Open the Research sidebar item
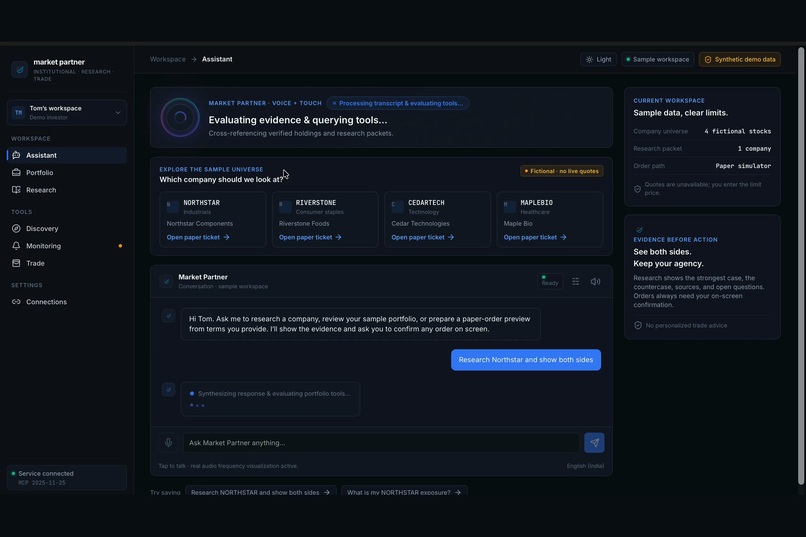806x537 pixels. [x=67, y=190]
